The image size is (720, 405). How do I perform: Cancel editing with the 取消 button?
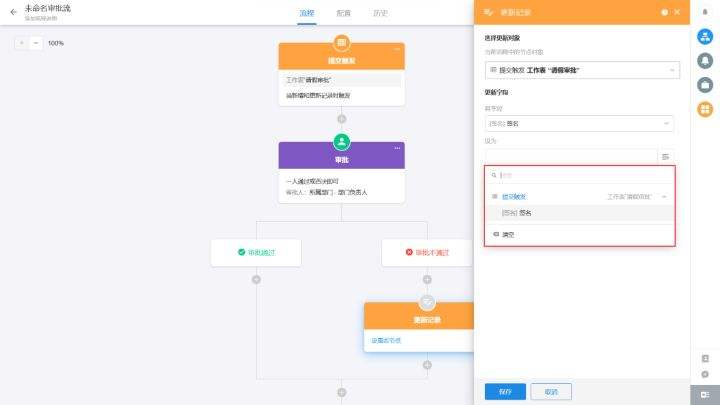[551, 392]
